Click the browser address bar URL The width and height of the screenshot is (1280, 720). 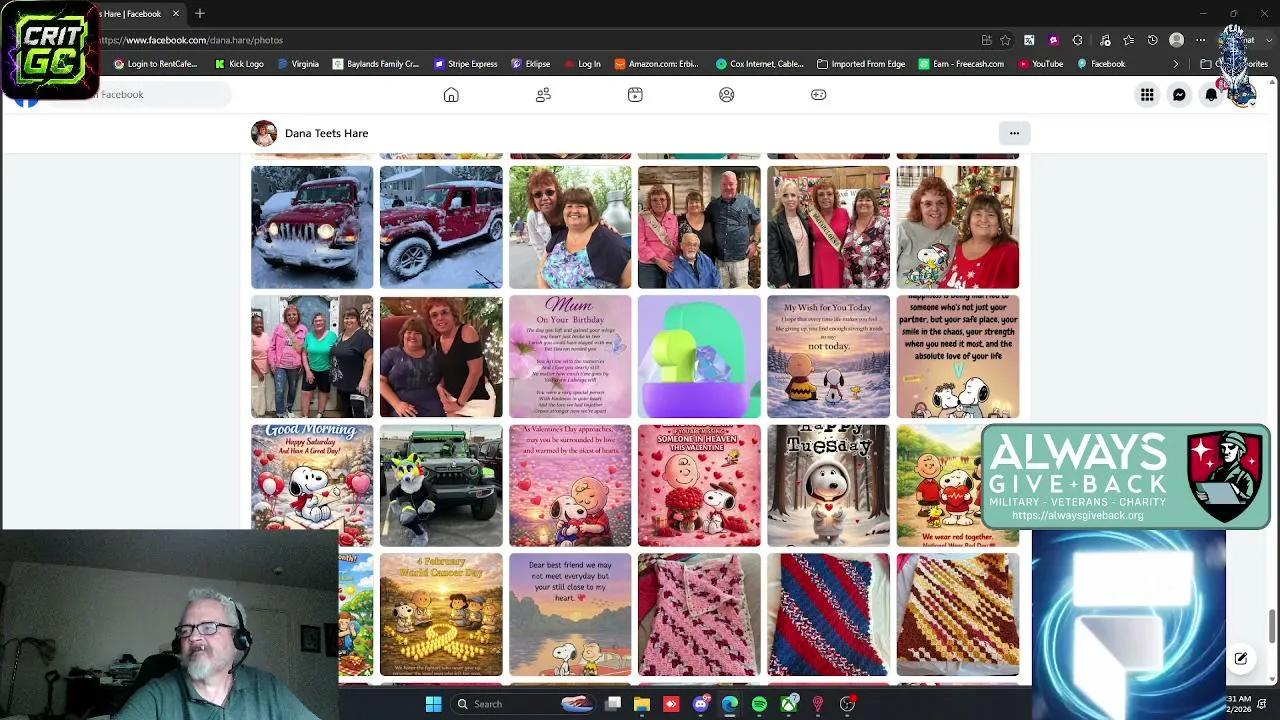pos(190,40)
